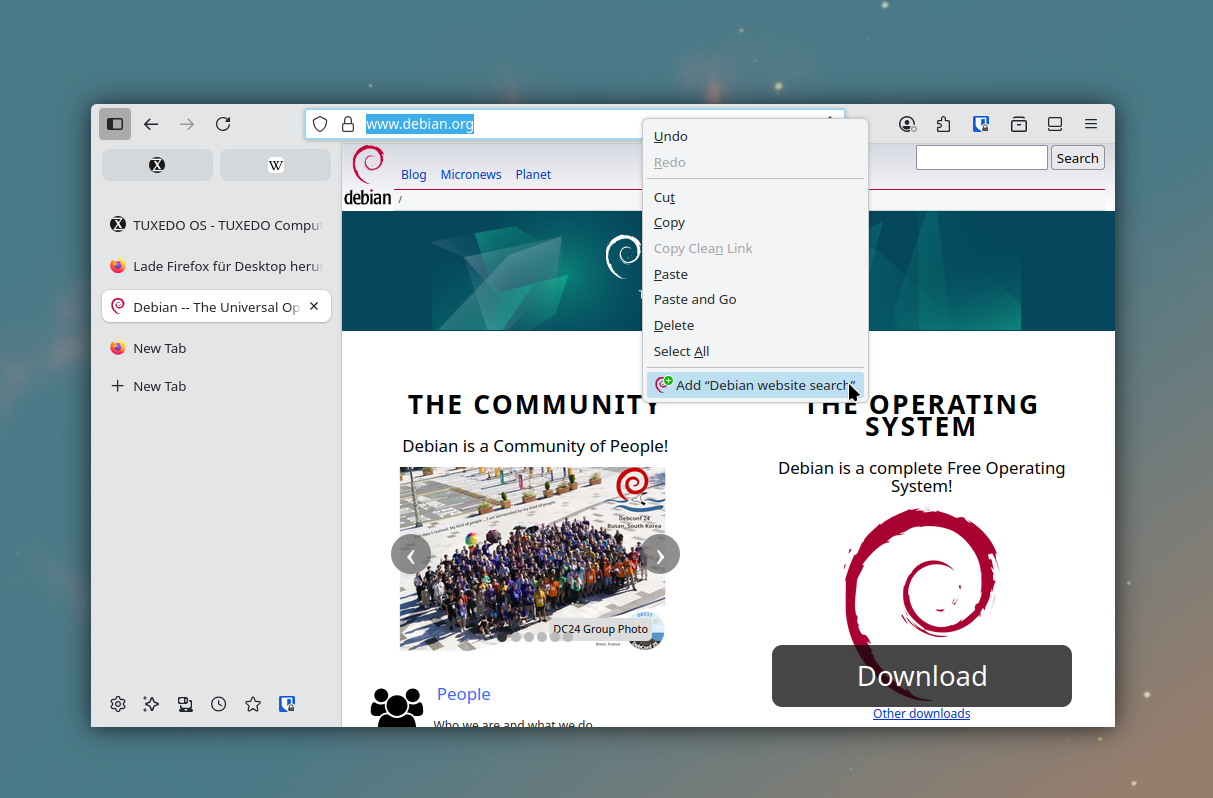Choose Delete in the context menu
The width and height of the screenshot is (1213, 798).
[755, 326]
